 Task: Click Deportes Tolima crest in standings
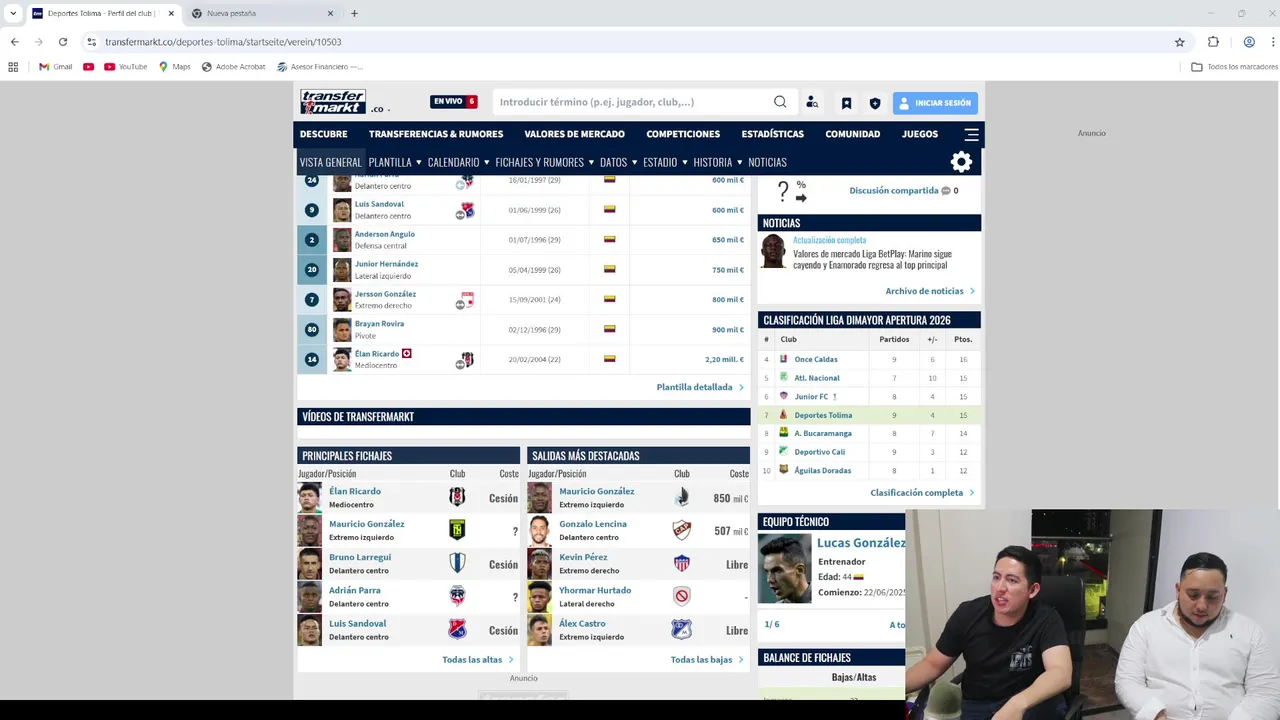click(784, 414)
